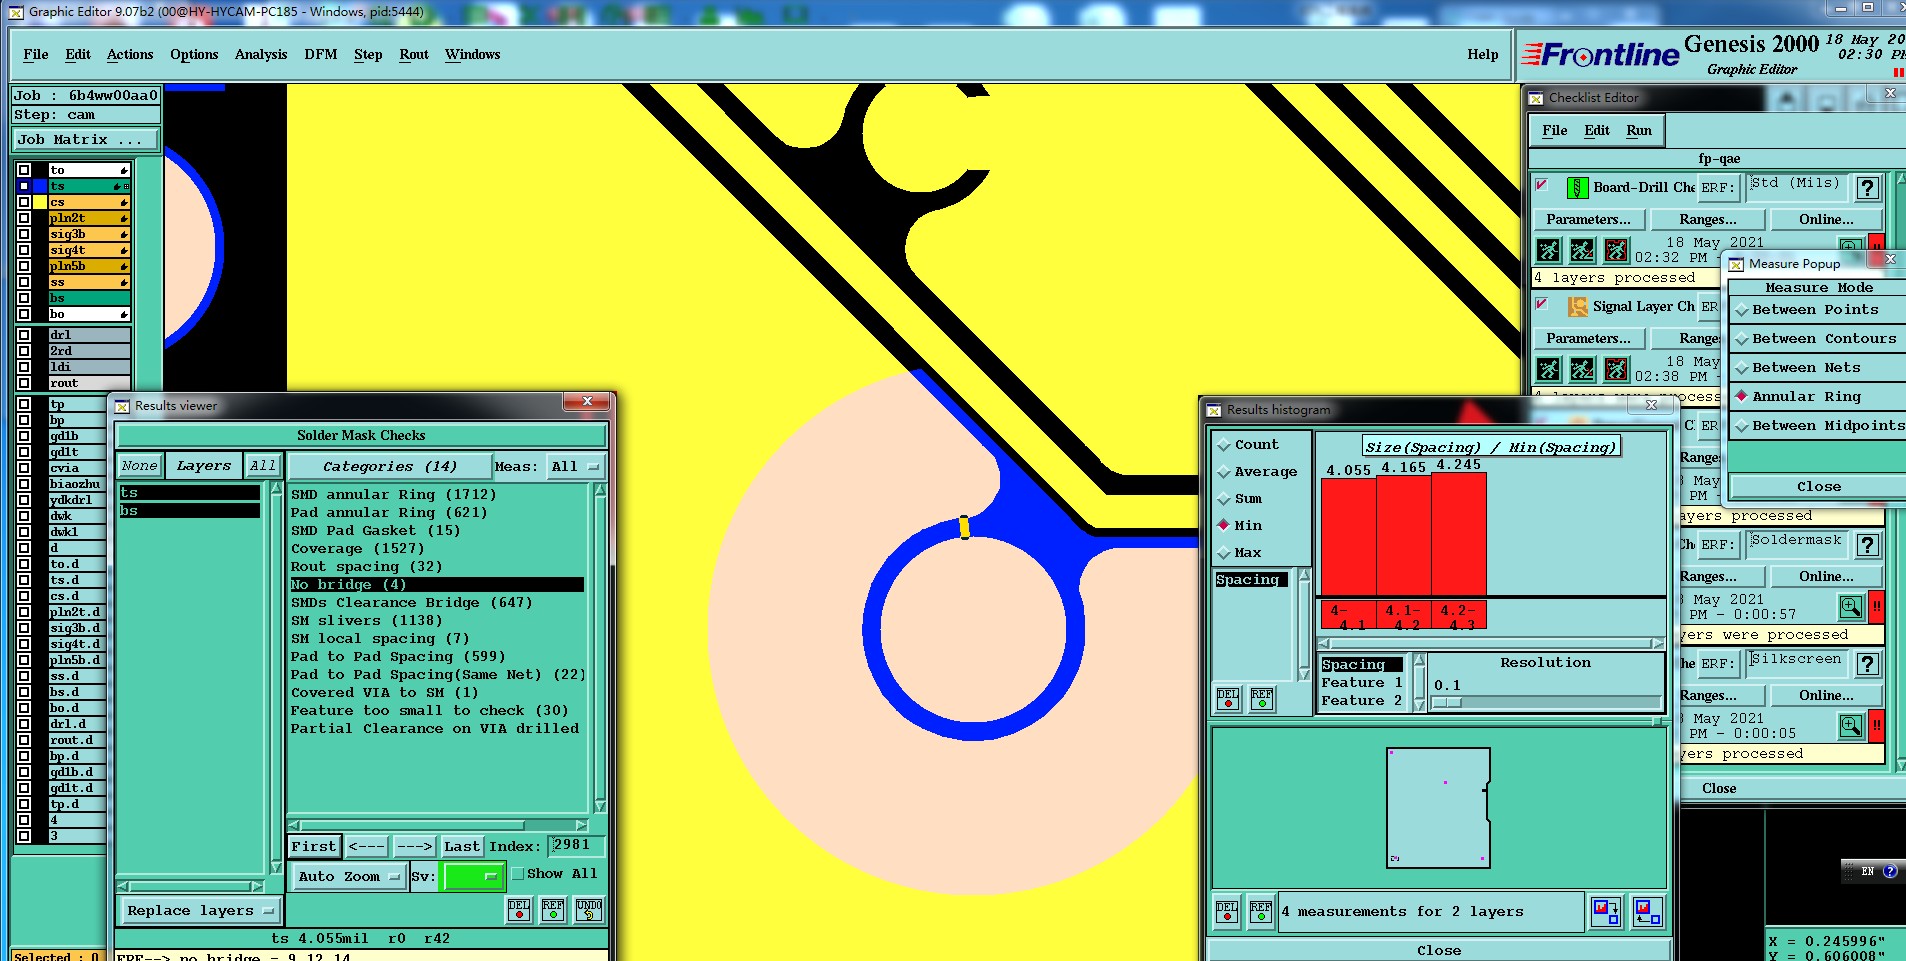This screenshot has height=961, width=1906.
Task: Enable Show All checkbox in Results viewer
Action: pos(518,874)
